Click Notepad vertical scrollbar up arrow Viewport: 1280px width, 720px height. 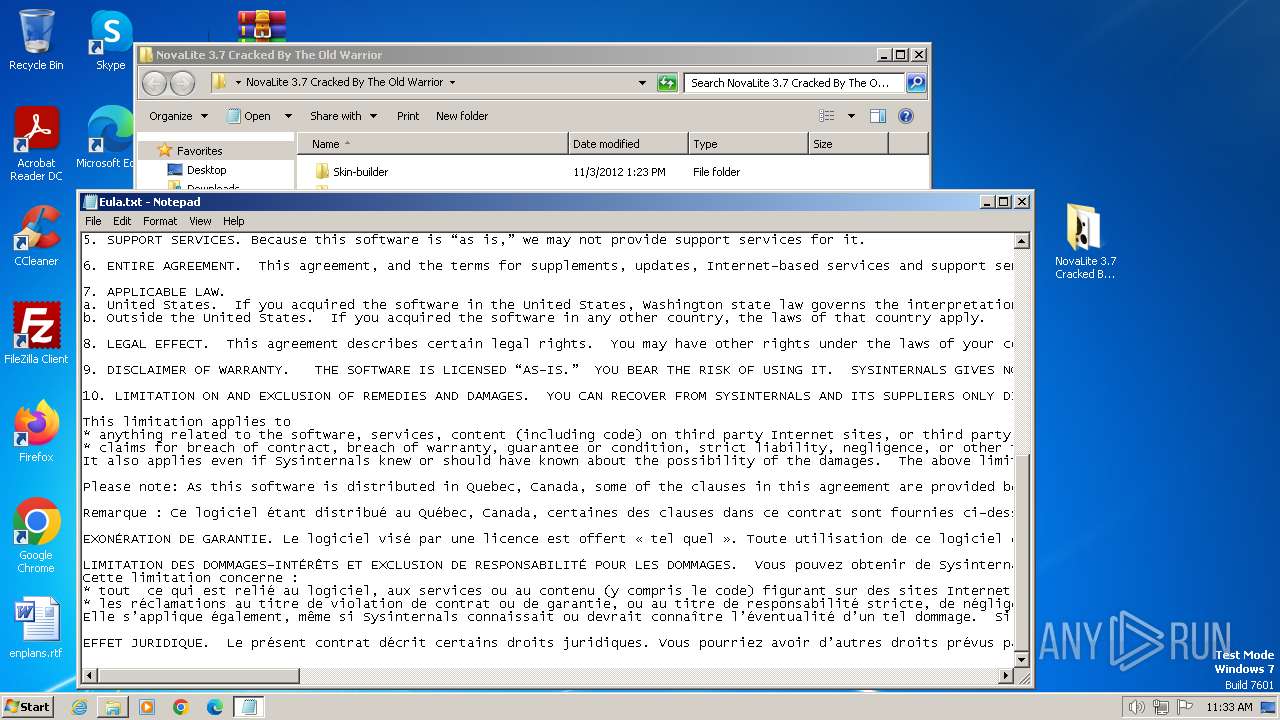pos(1021,241)
